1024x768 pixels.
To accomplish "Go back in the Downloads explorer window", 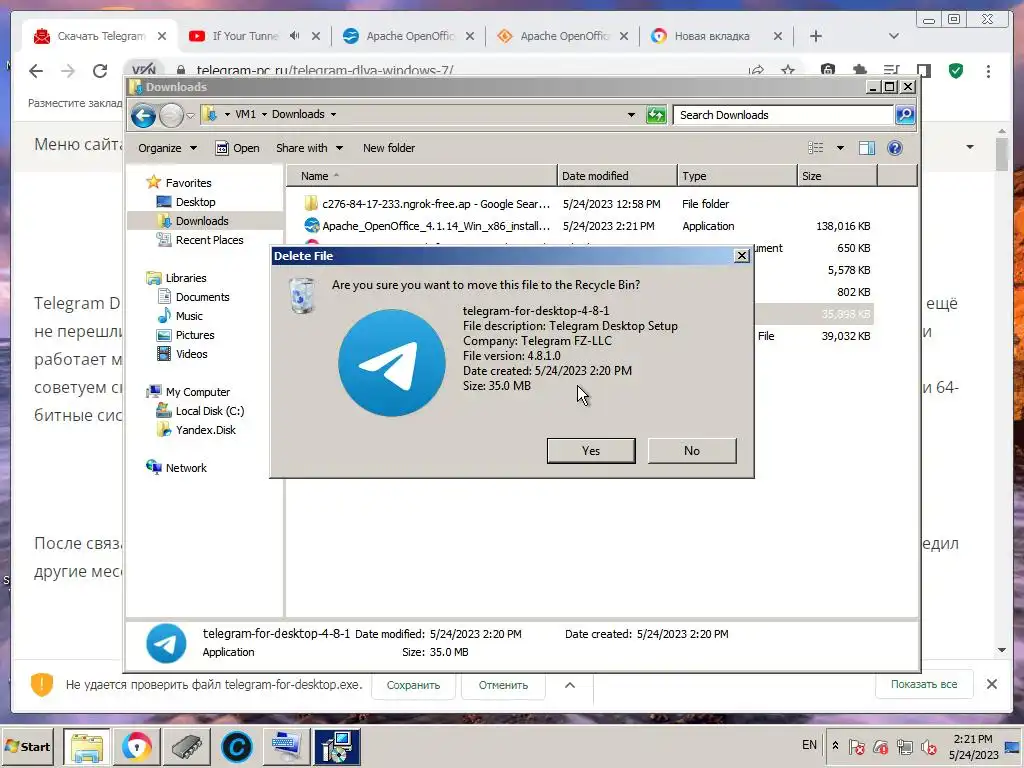I will click(144, 116).
